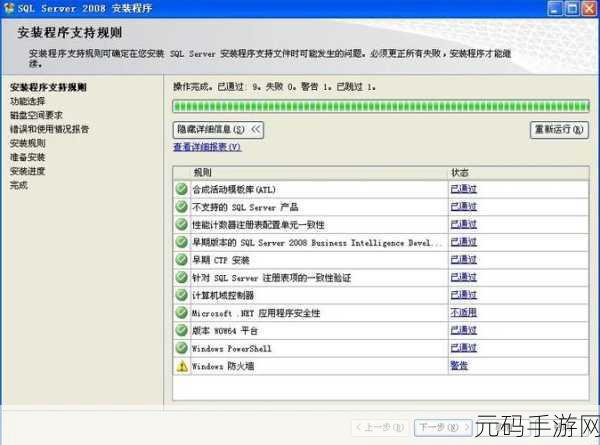Click rule text 合成活动模板库(ATL)

point(234,189)
